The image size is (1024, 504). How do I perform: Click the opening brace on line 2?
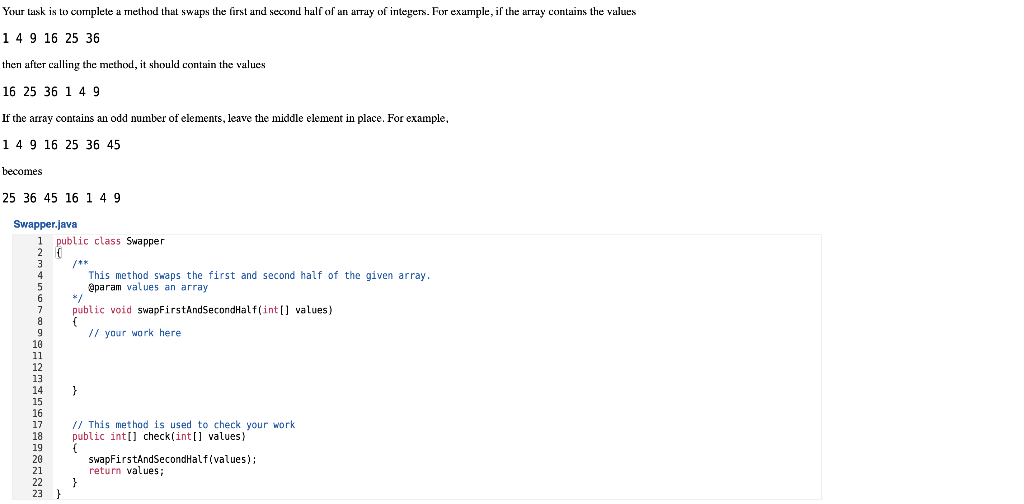[x=59, y=253]
